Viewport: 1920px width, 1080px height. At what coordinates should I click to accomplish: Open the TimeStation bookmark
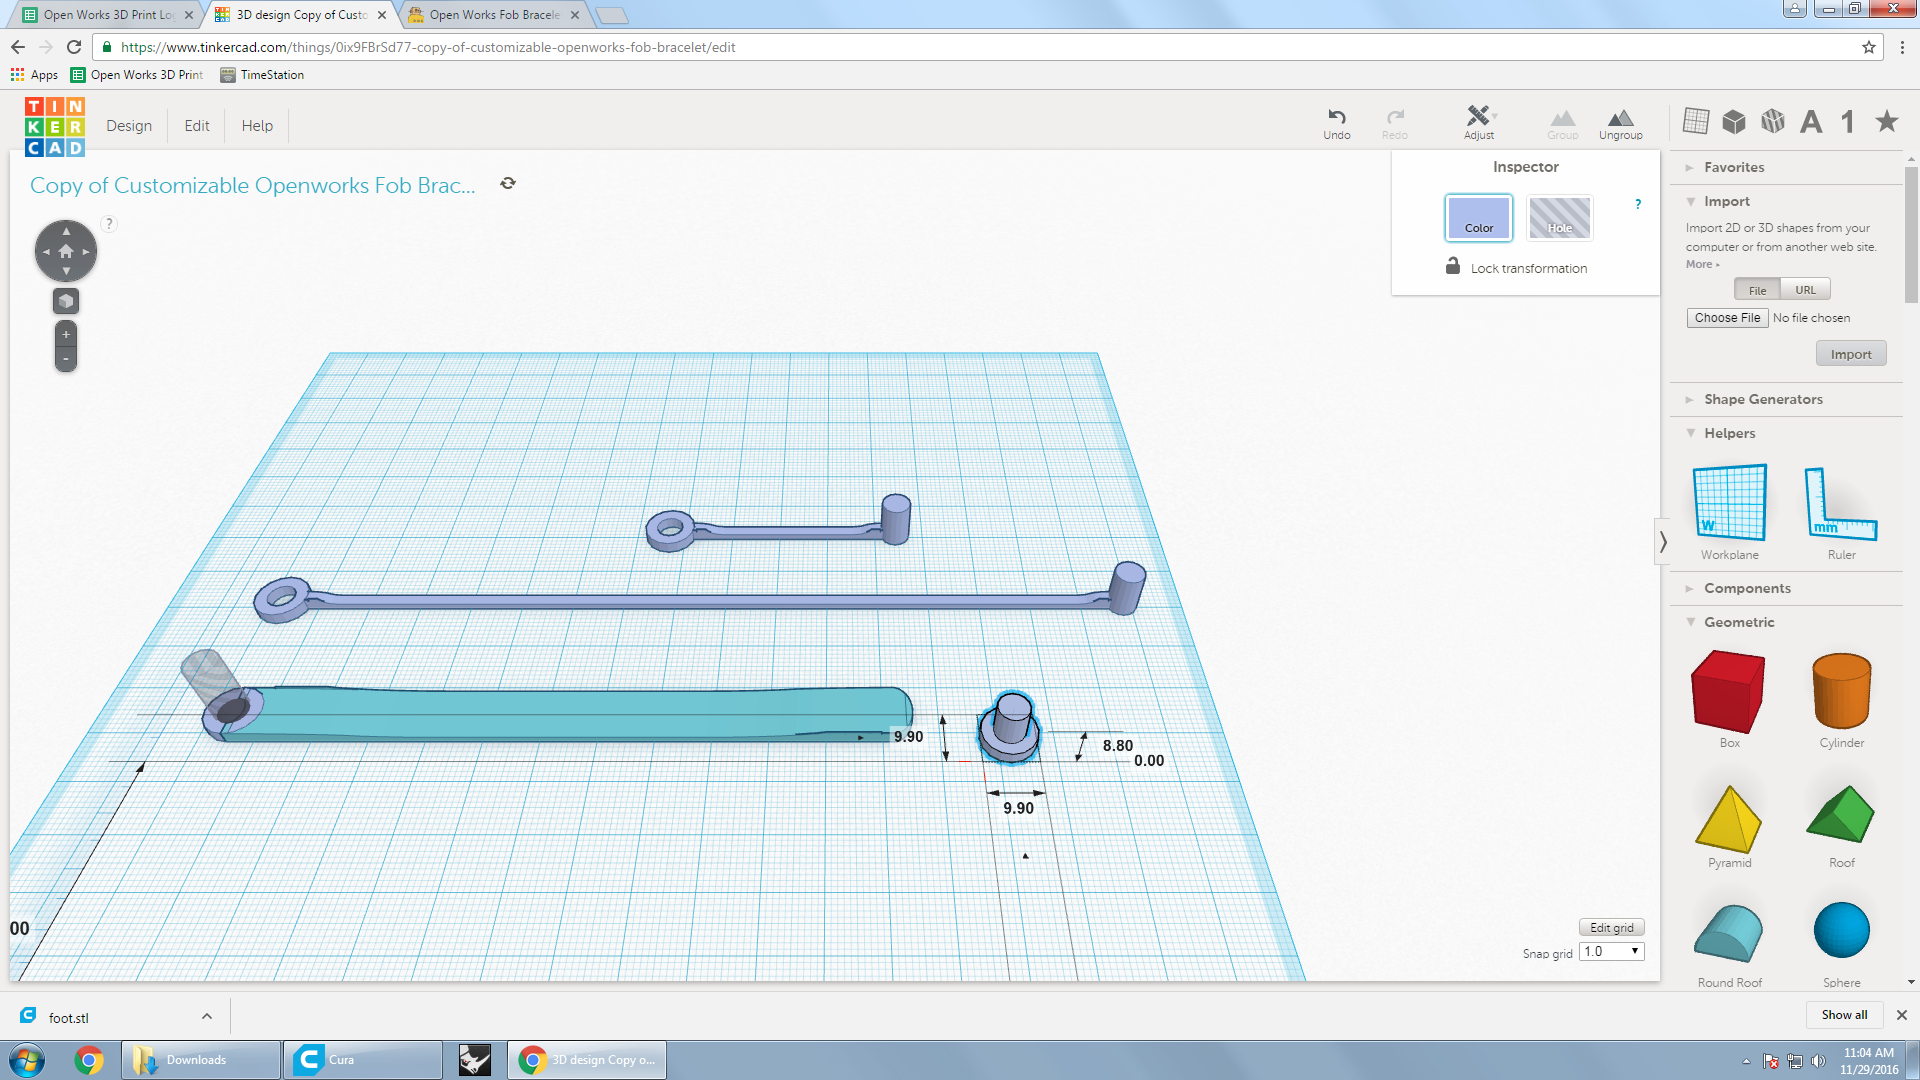pos(262,75)
